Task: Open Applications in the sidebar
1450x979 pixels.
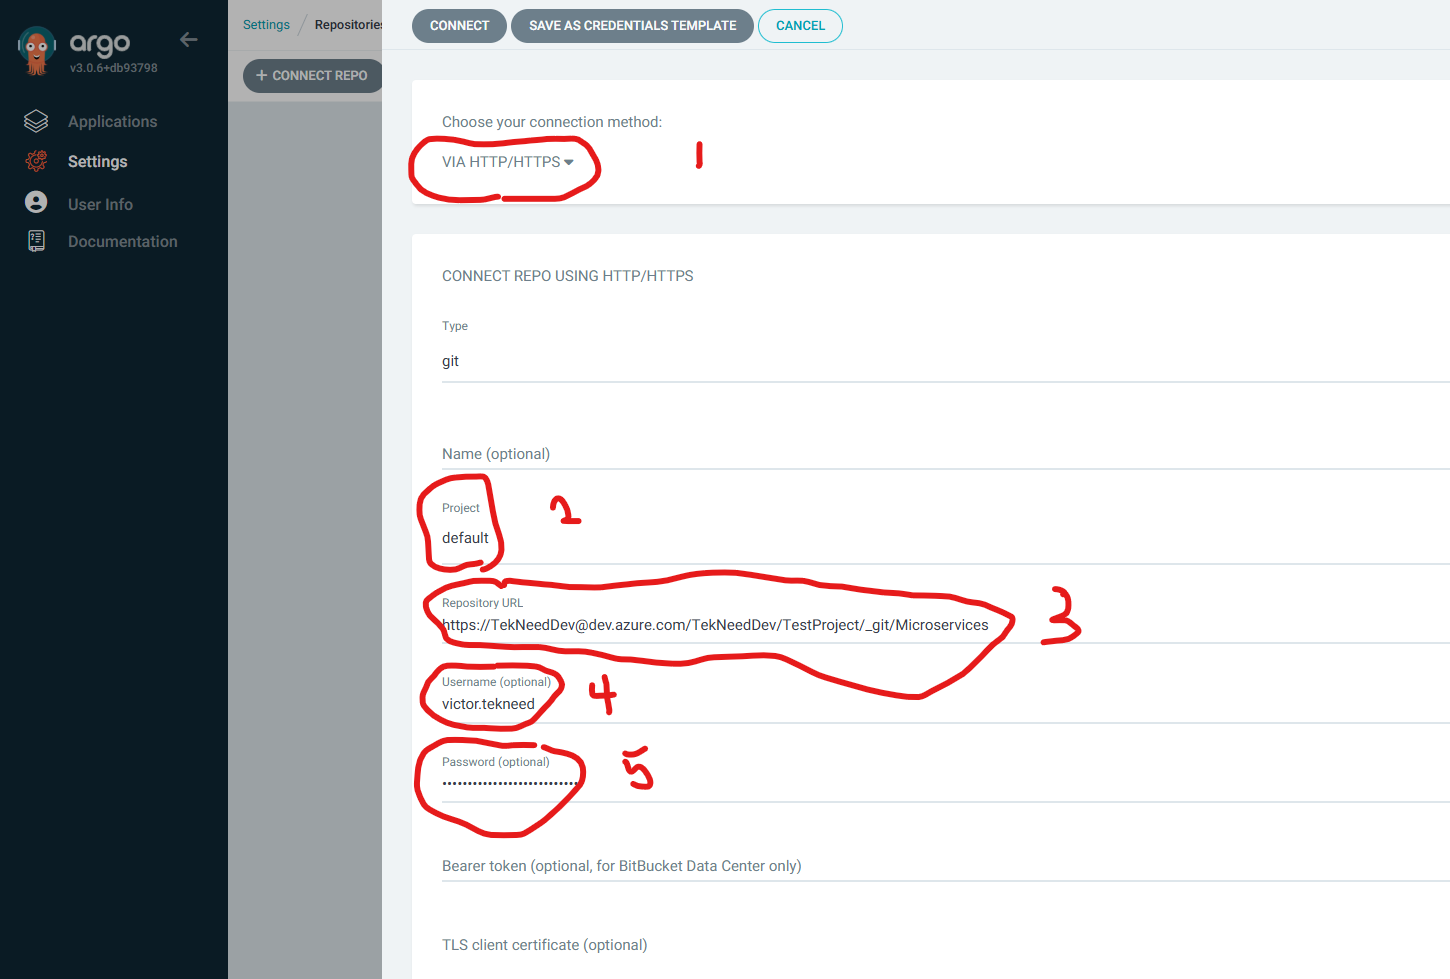Action: coord(112,122)
